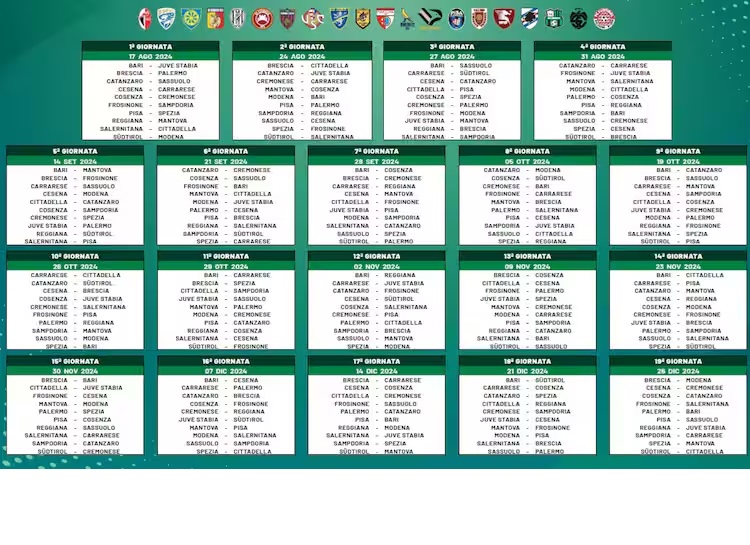The image size is (750, 545).
Task: Select PALERMO - BARI in 19ª giornata
Action: (x=671, y=412)
